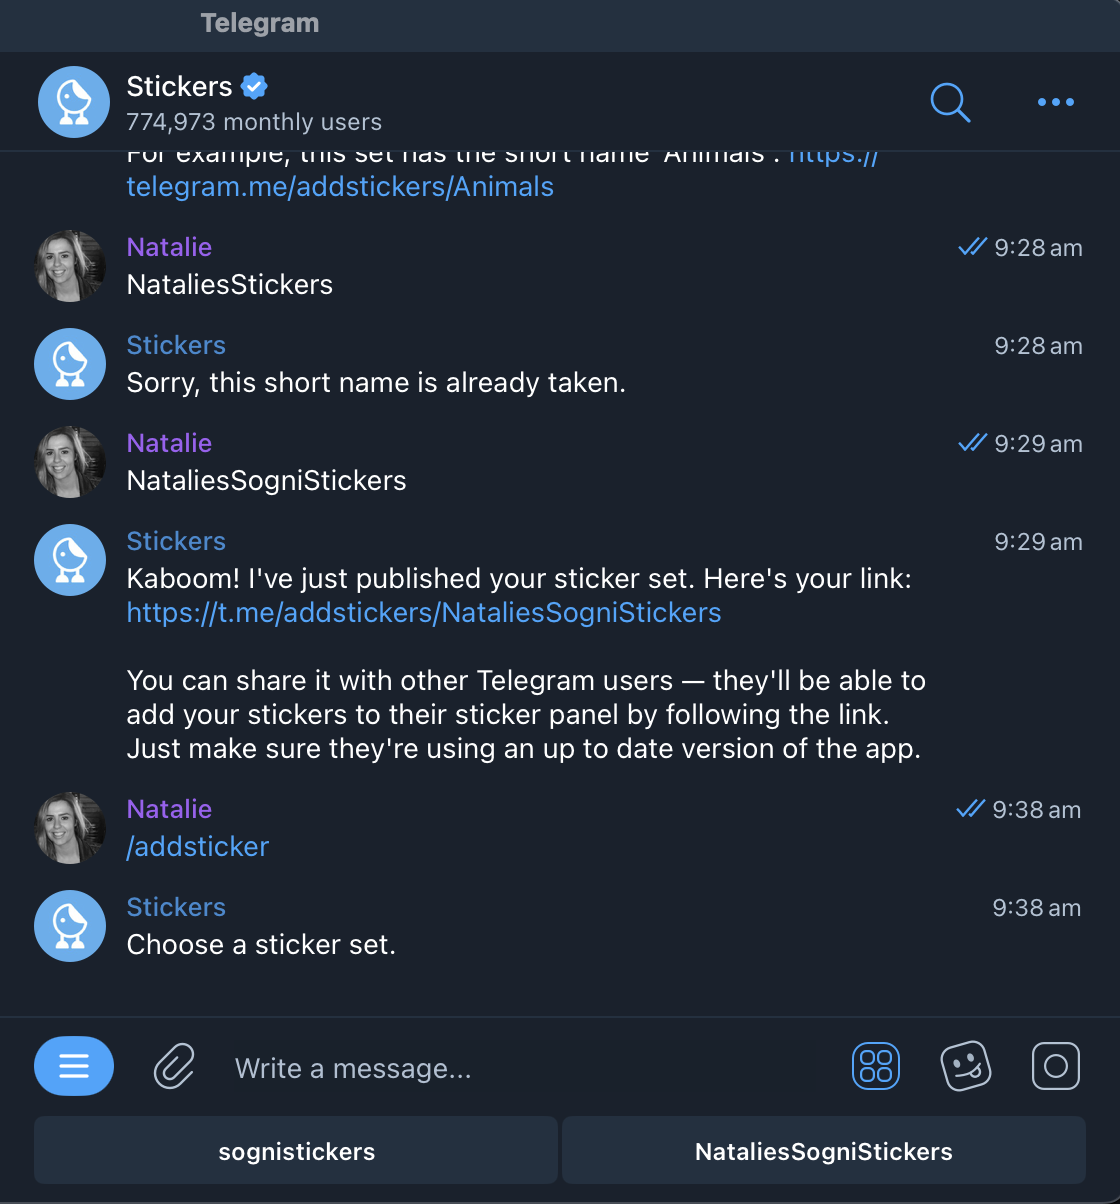Click the verified badge next to Stickers

255,86
